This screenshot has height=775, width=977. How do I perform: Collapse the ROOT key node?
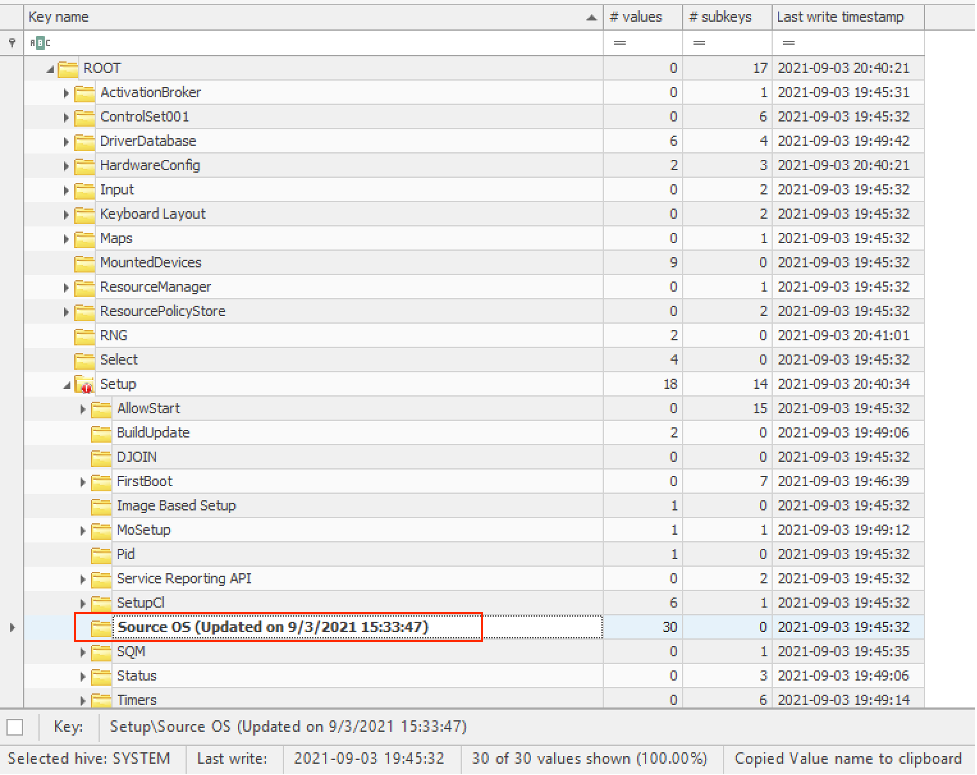coord(52,68)
